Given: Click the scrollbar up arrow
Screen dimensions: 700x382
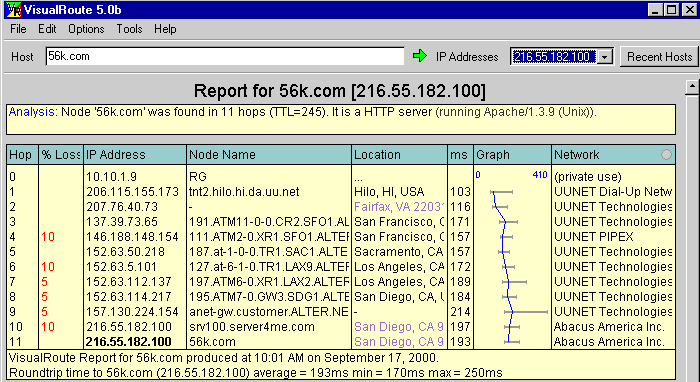Looking at the screenshot, I should click(x=692, y=86).
